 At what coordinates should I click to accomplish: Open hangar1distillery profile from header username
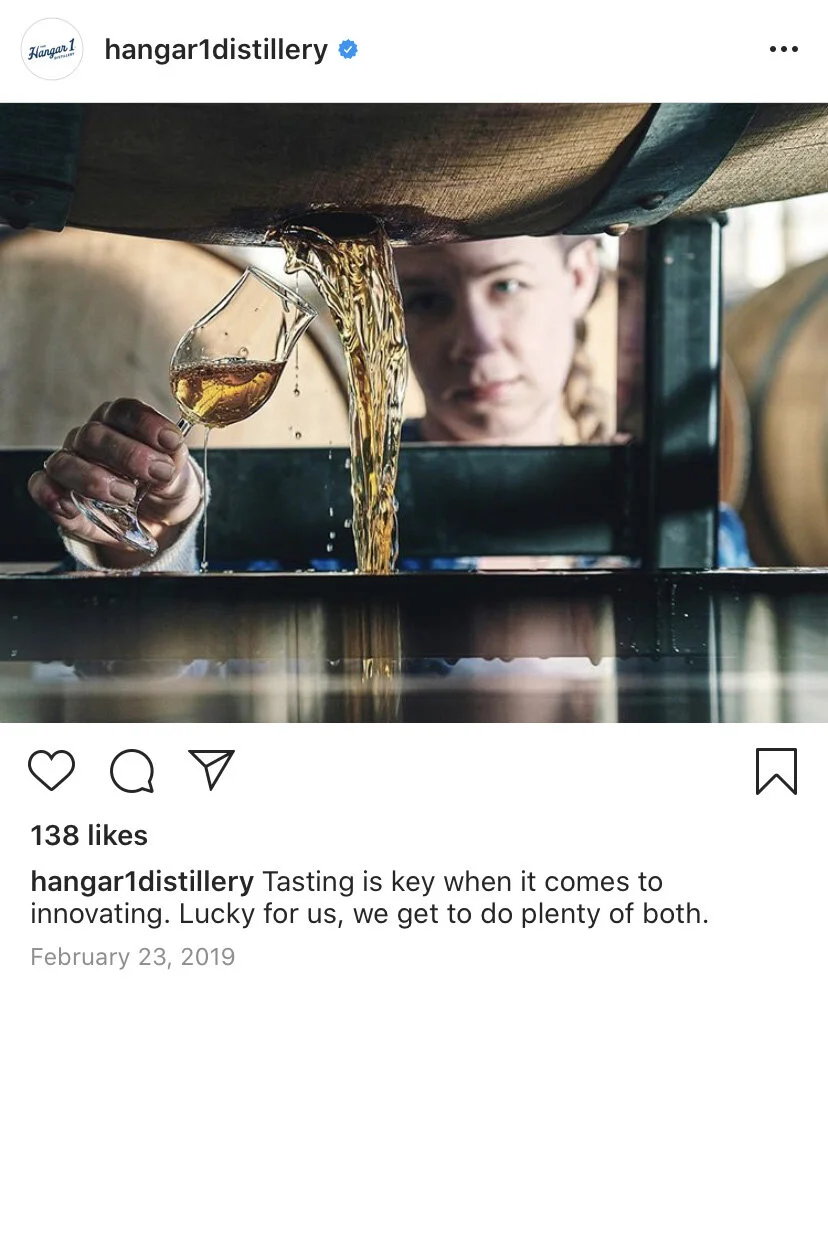(x=216, y=50)
